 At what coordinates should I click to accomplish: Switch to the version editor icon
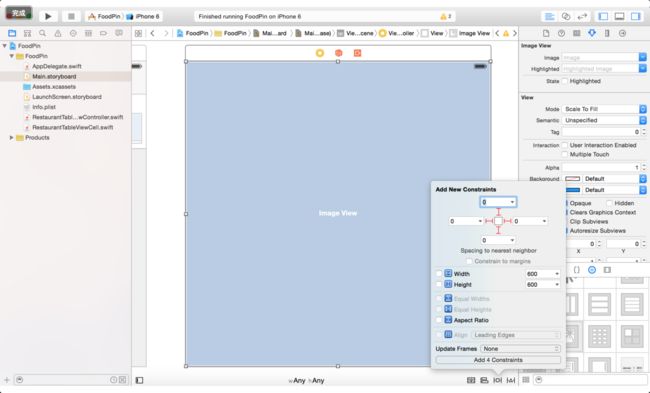[582, 17]
